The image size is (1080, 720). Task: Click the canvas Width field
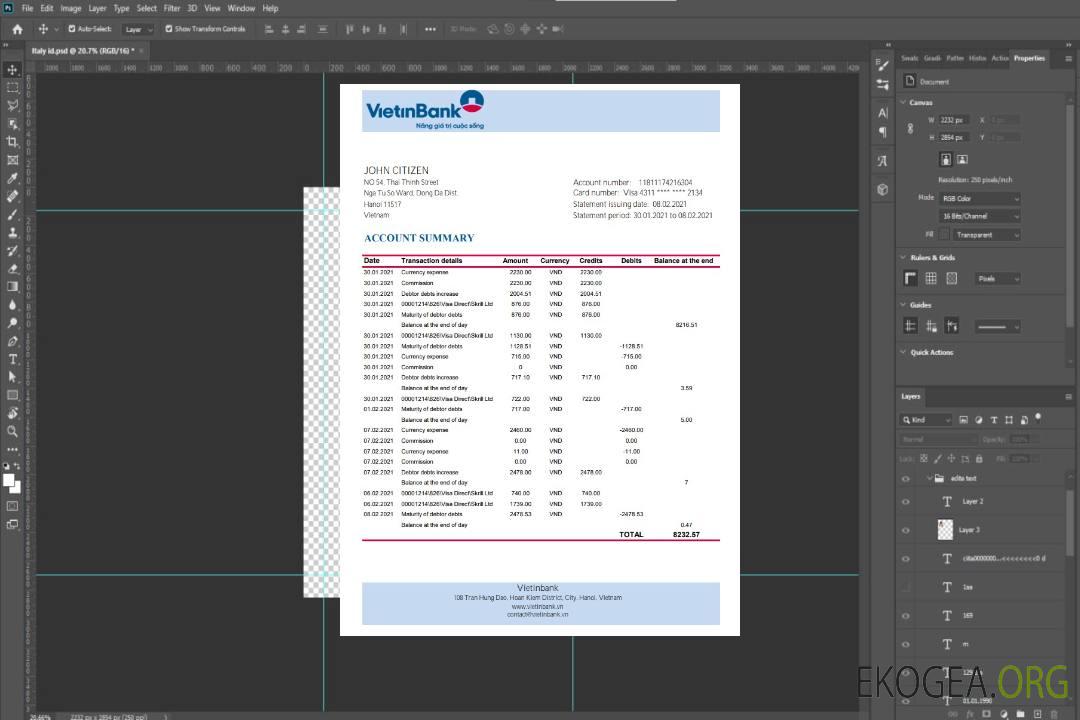(954, 120)
